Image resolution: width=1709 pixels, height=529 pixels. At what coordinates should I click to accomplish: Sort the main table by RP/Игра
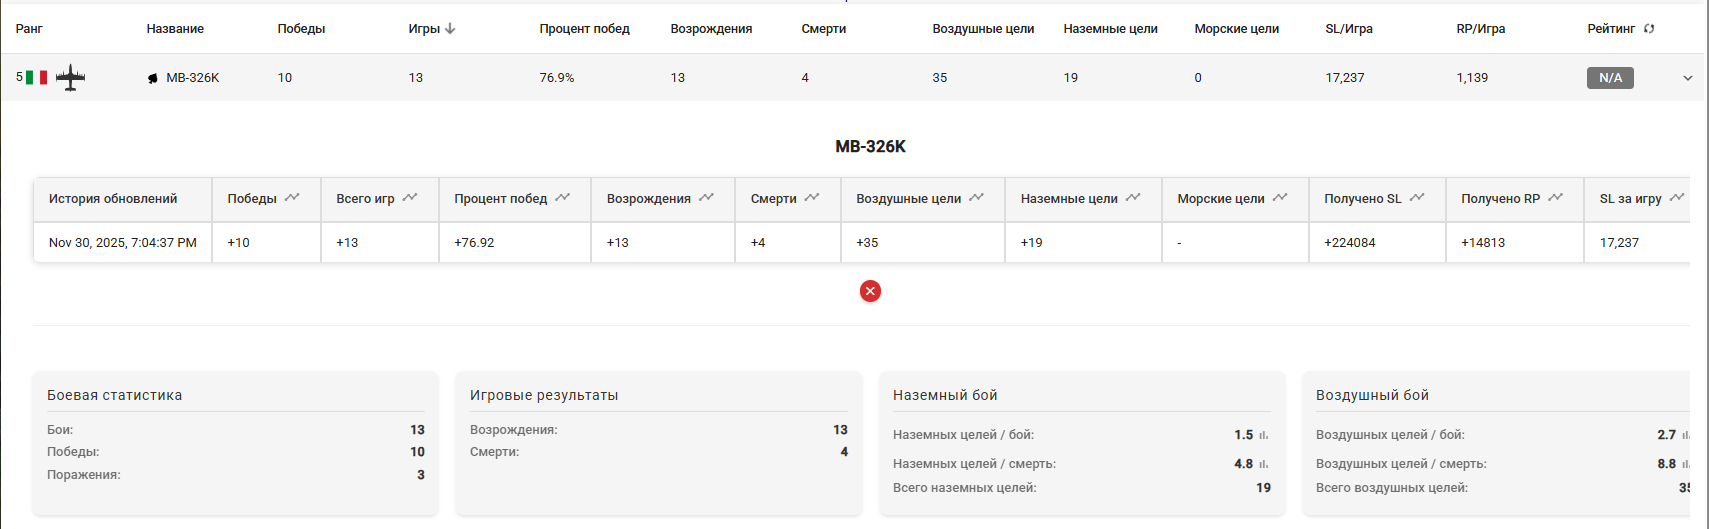click(1480, 29)
